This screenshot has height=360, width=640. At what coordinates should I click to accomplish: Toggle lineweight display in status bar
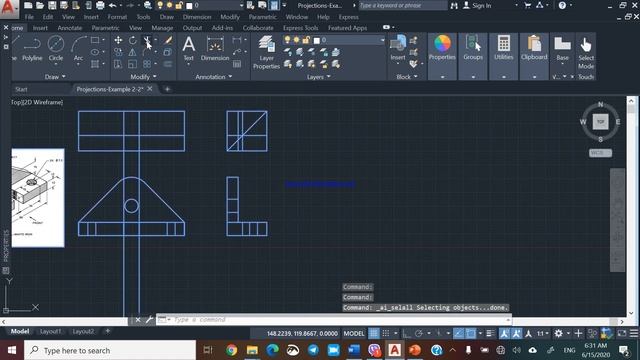(x=491, y=333)
